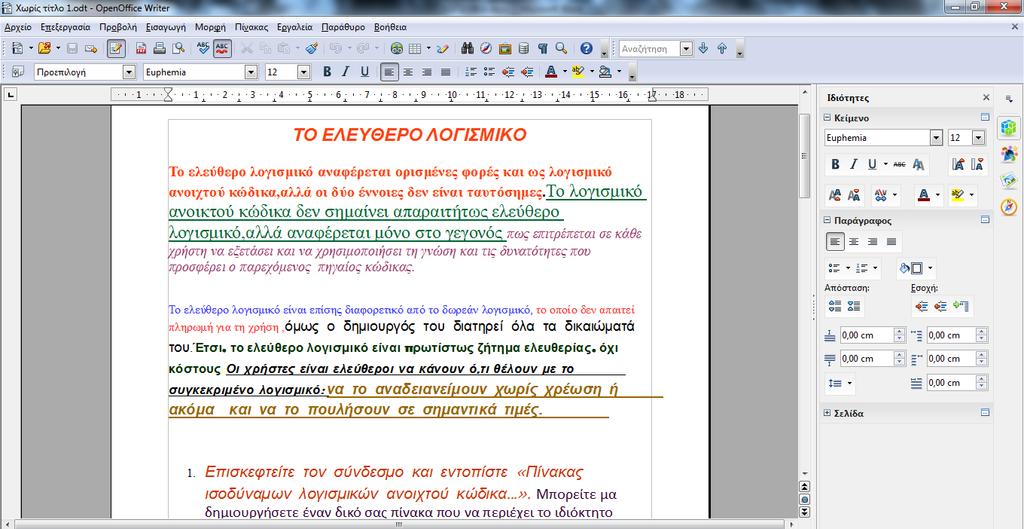Open the Προβολή menu
The height and width of the screenshot is (529, 1024).
pyautogui.click(x=118, y=27)
